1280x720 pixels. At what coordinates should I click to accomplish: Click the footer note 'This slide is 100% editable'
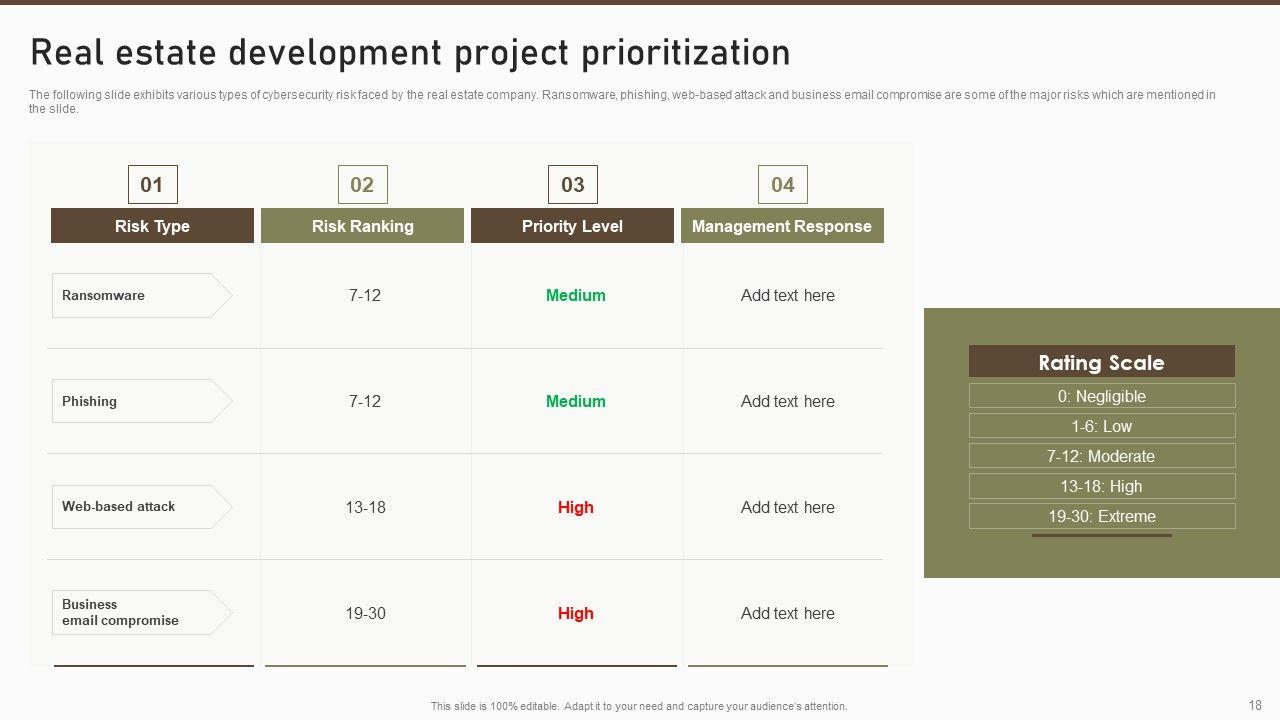[639, 706]
